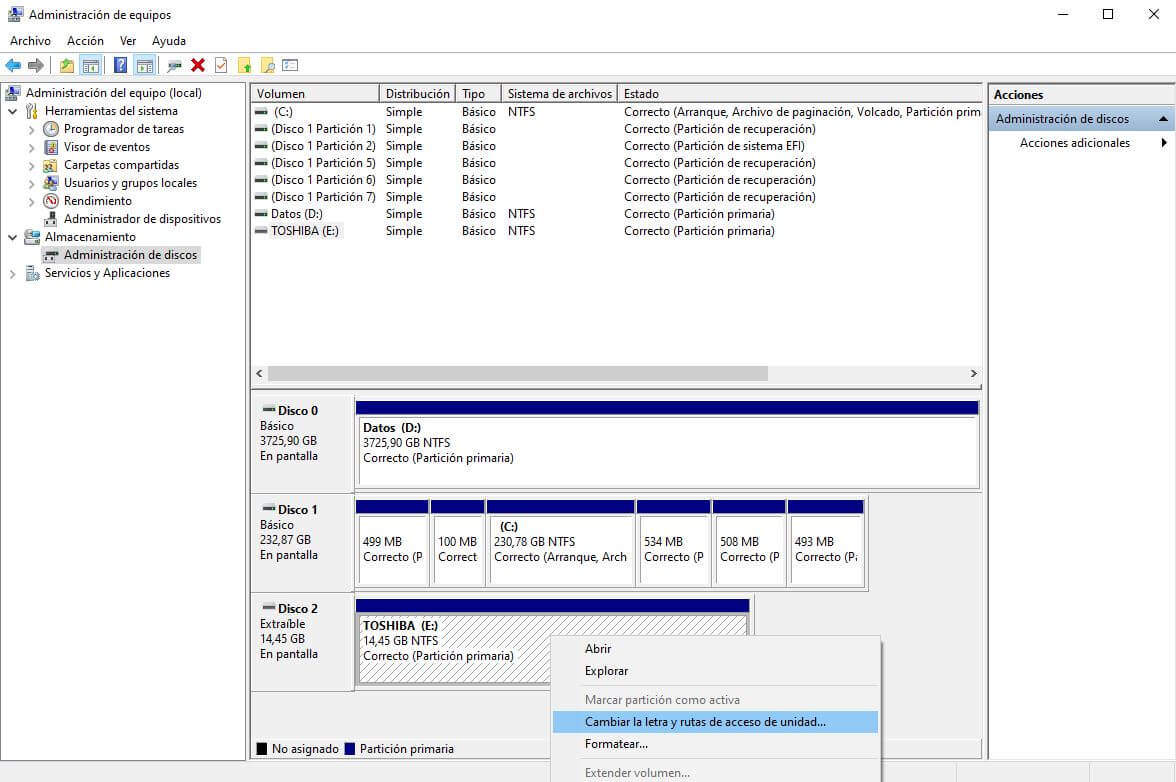The height and width of the screenshot is (782, 1176).
Task: Click the Programador de tareas clock icon
Action: (51, 129)
